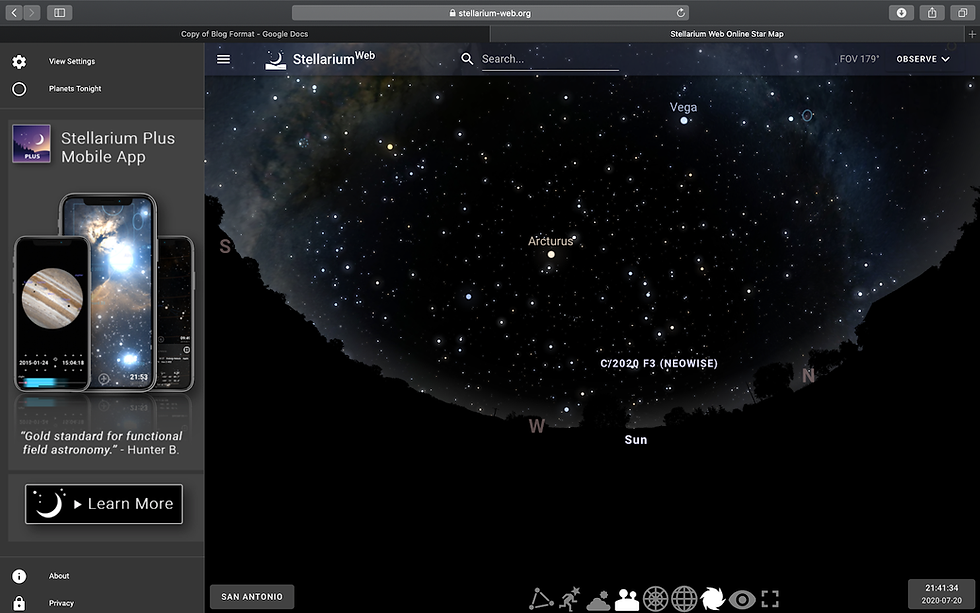The height and width of the screenshot is (613, 980).
Task: Click the FOV 179° indicator
Action: pos(859,59)
